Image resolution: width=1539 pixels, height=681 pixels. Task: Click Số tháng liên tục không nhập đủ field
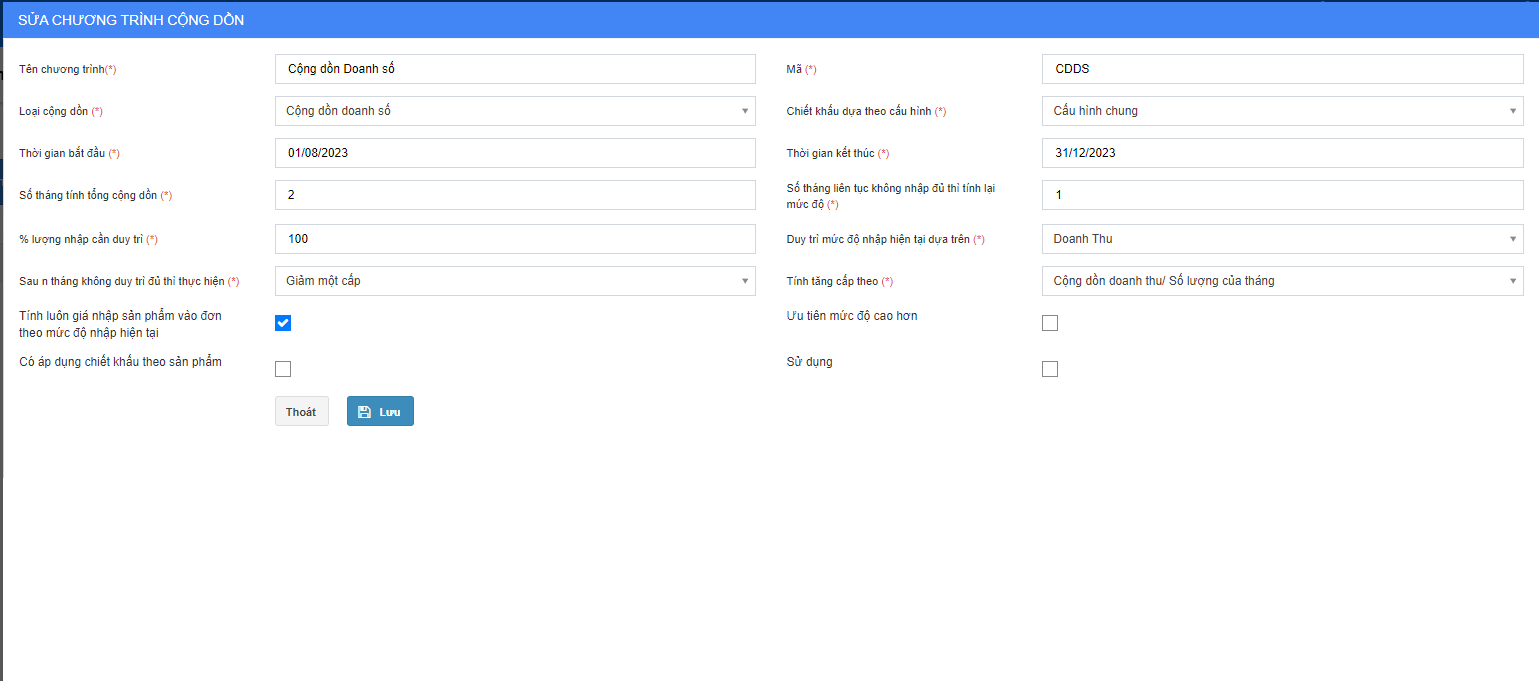(1282, 195)
